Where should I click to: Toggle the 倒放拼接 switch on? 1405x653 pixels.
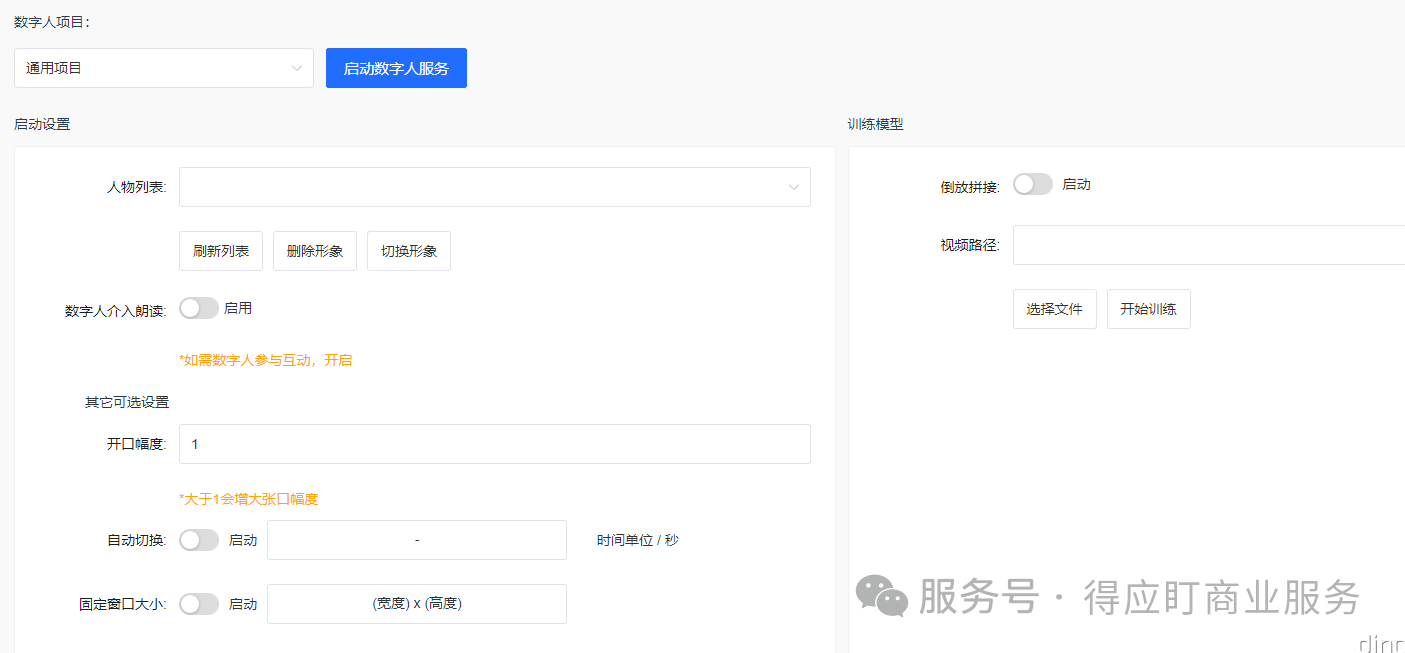coord(1032,183)
